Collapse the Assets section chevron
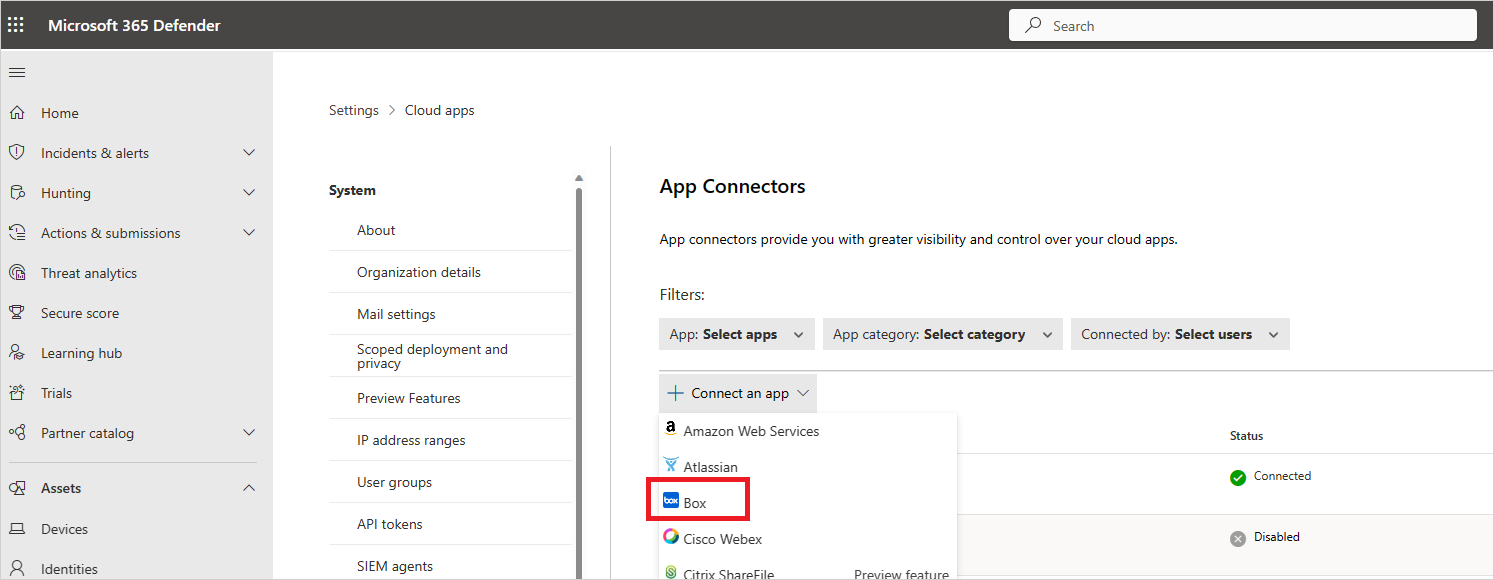Viewport: 1494px width, 580px height. [x=249, y=488]
